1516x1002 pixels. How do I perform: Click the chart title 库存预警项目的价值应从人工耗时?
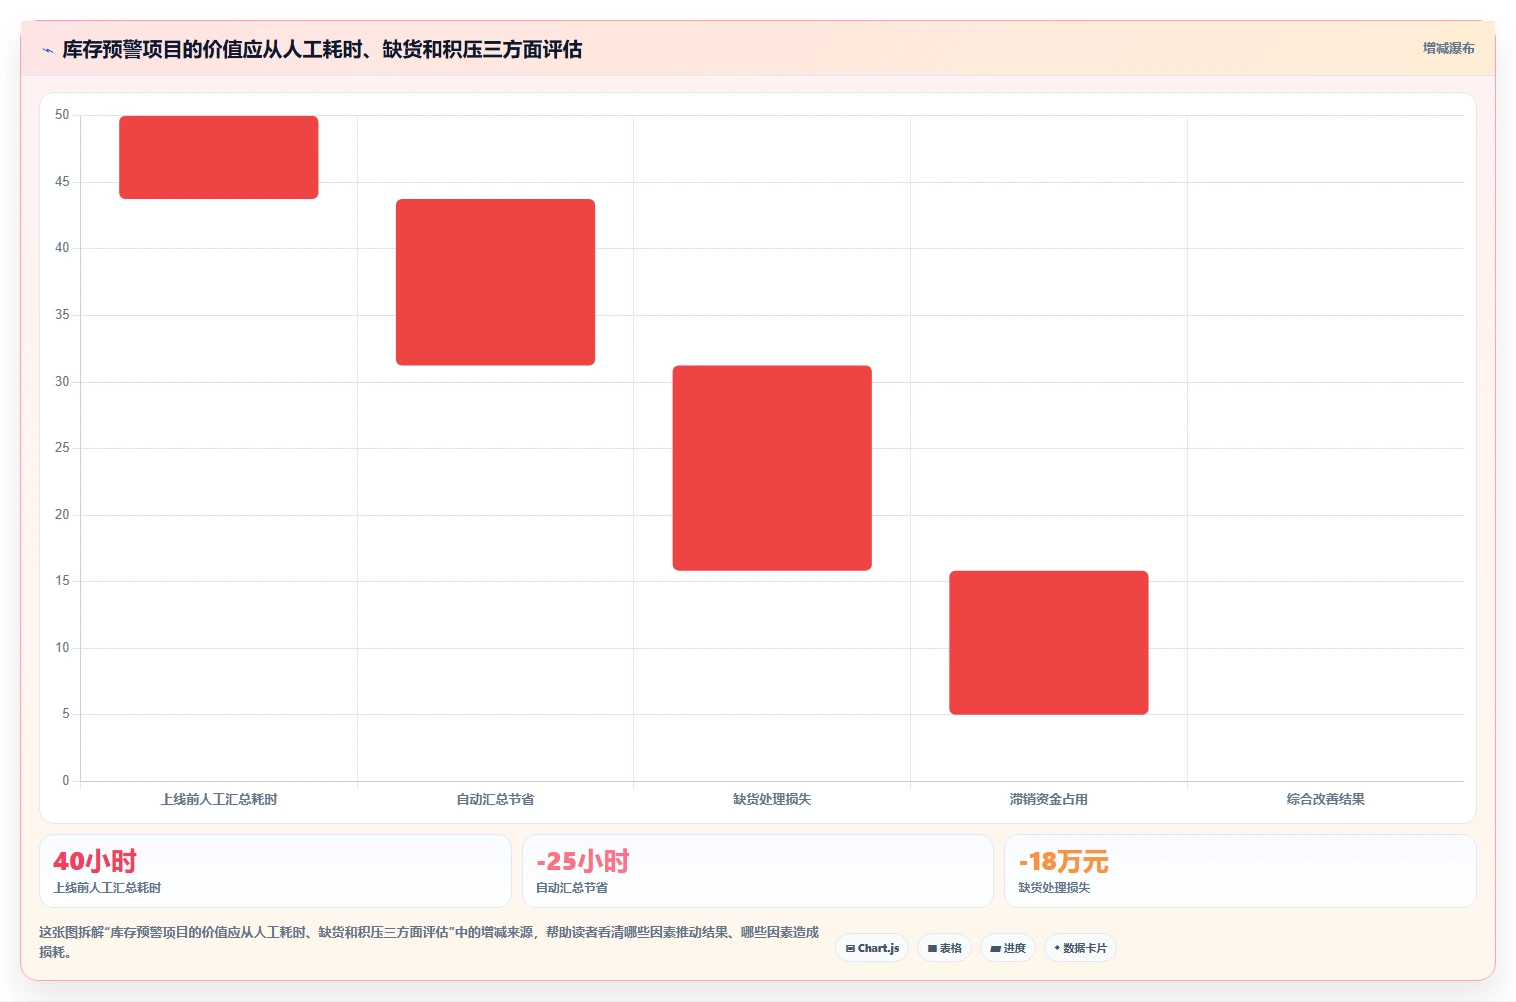(322, 49)
